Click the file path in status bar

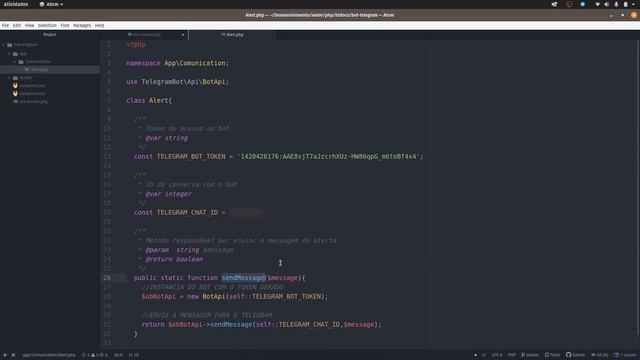point(49,355)
